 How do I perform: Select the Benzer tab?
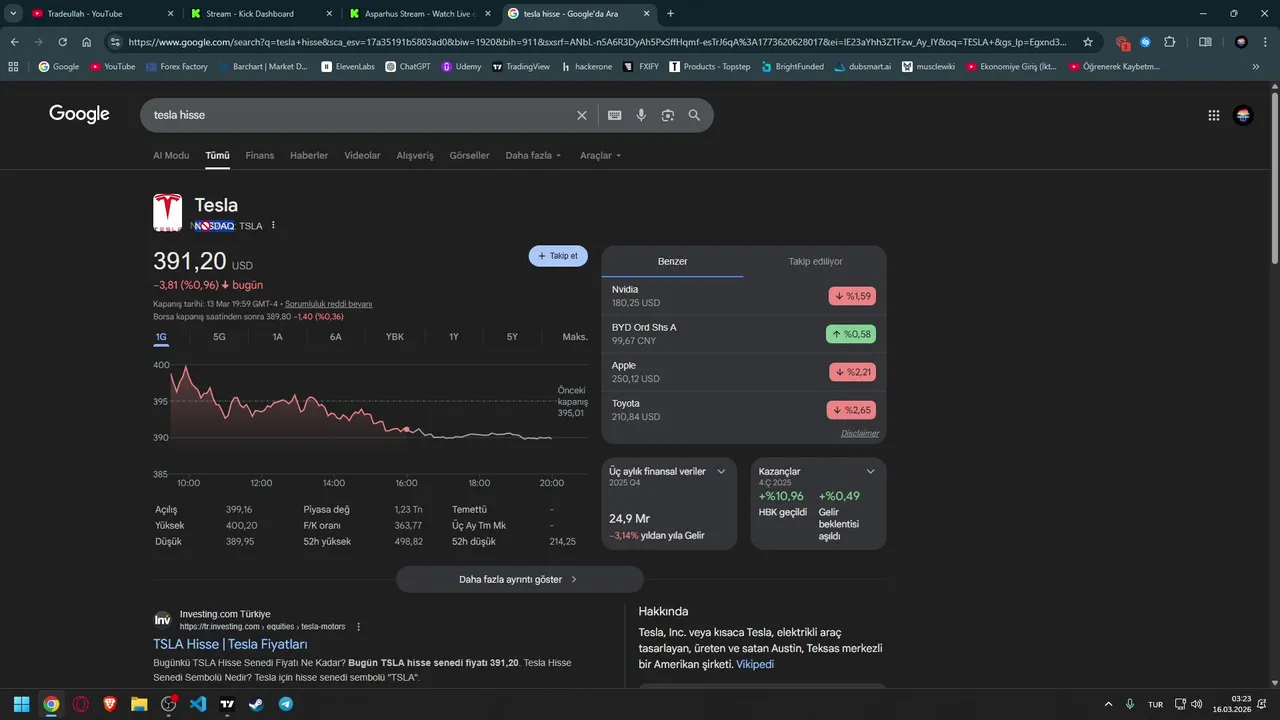click(x=672, y=261)
